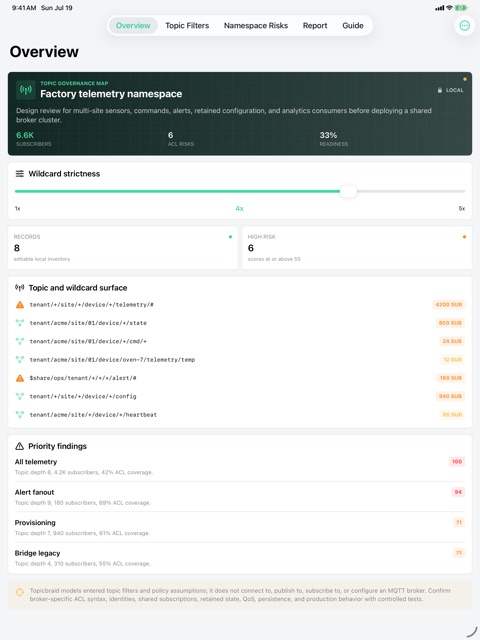Image resolution: width=480 pixels, height=640 pixels.
Task: Tap the cellular signal icon in status bar
Action: (x=440, y=8)
